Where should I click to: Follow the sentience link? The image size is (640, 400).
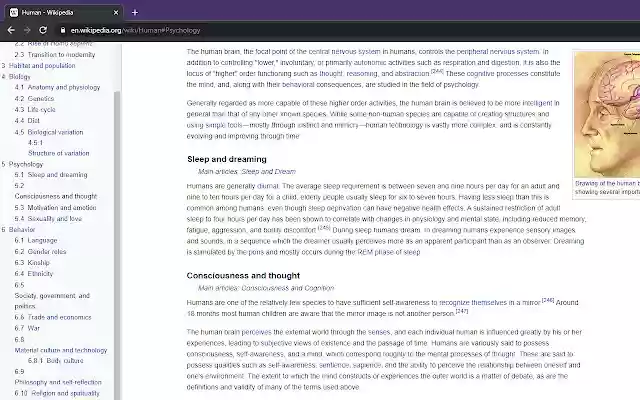(334, 365)
